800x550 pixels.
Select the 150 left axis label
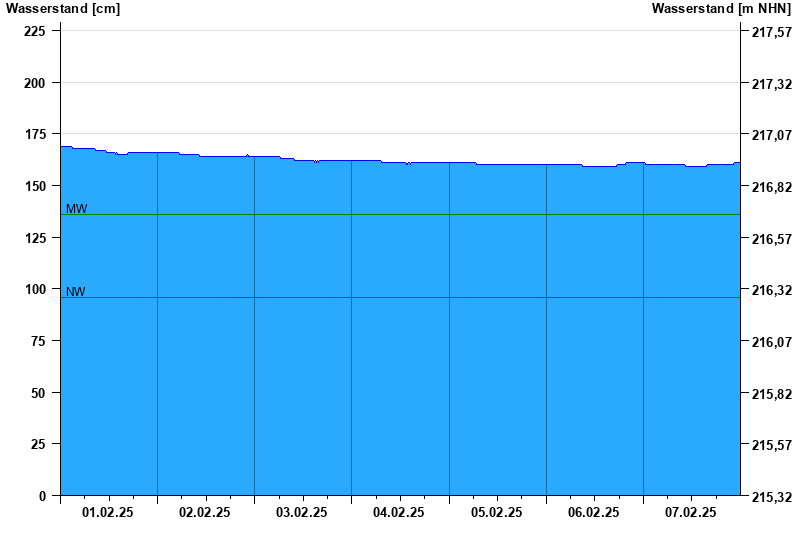pos(35,186)
